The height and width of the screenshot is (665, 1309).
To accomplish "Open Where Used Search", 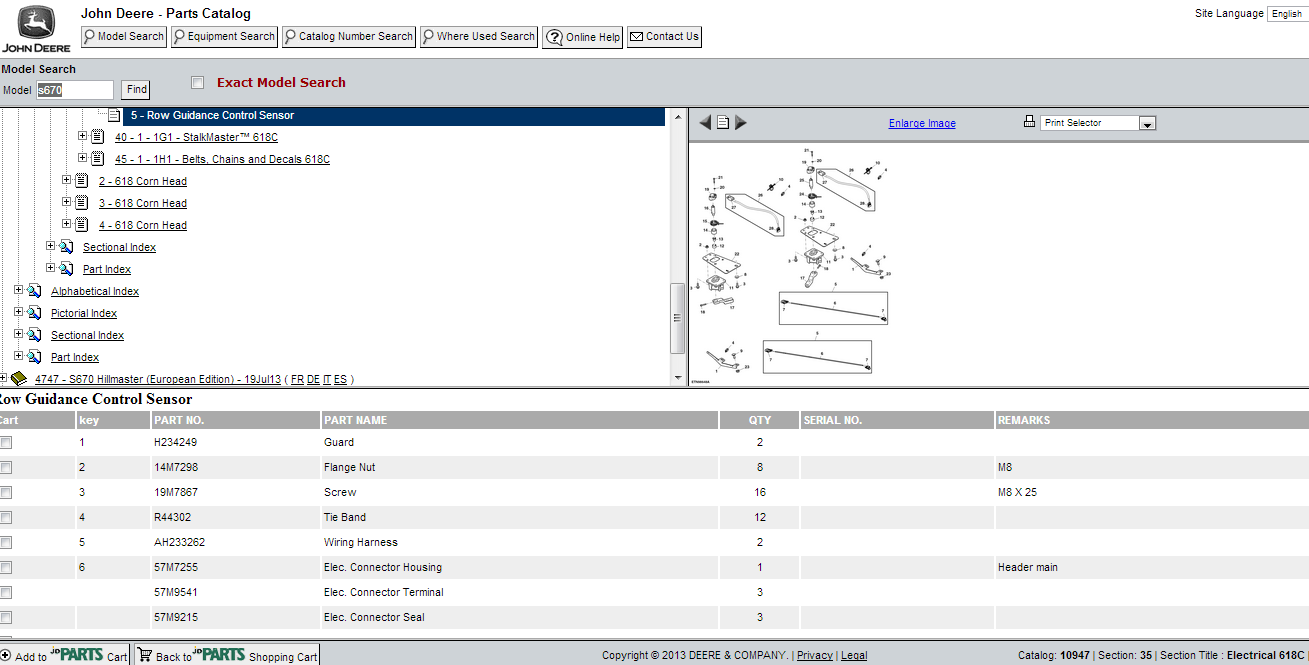I will coord(479,37).
